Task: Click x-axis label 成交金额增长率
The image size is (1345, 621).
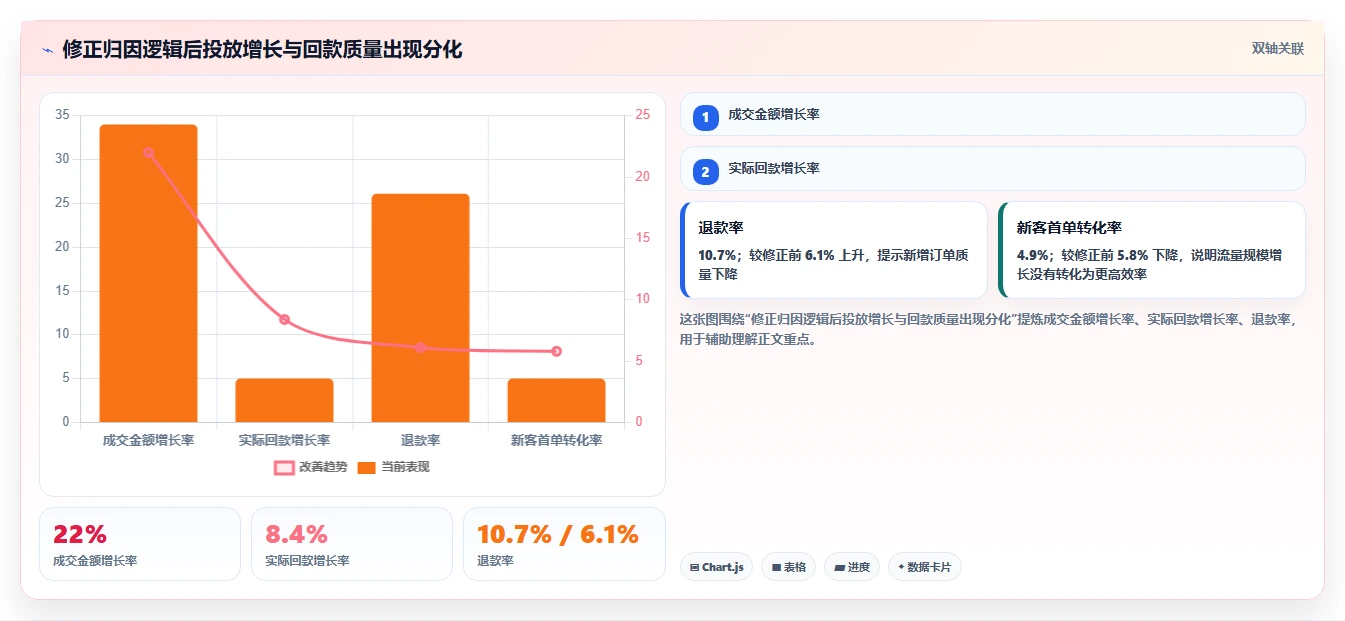Action: tap(148, 440)
